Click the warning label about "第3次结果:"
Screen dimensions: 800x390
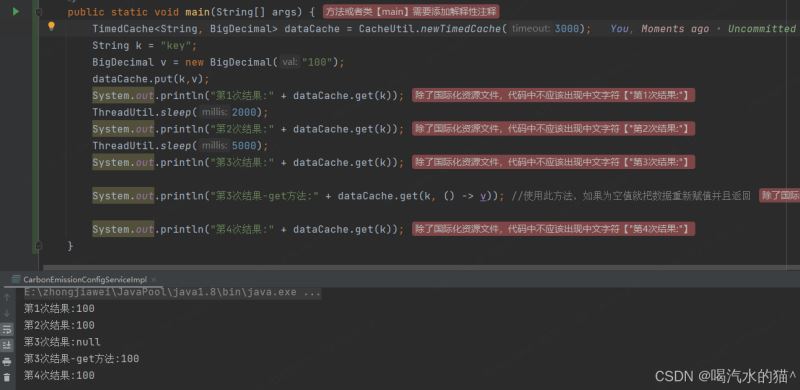[554, 162]
